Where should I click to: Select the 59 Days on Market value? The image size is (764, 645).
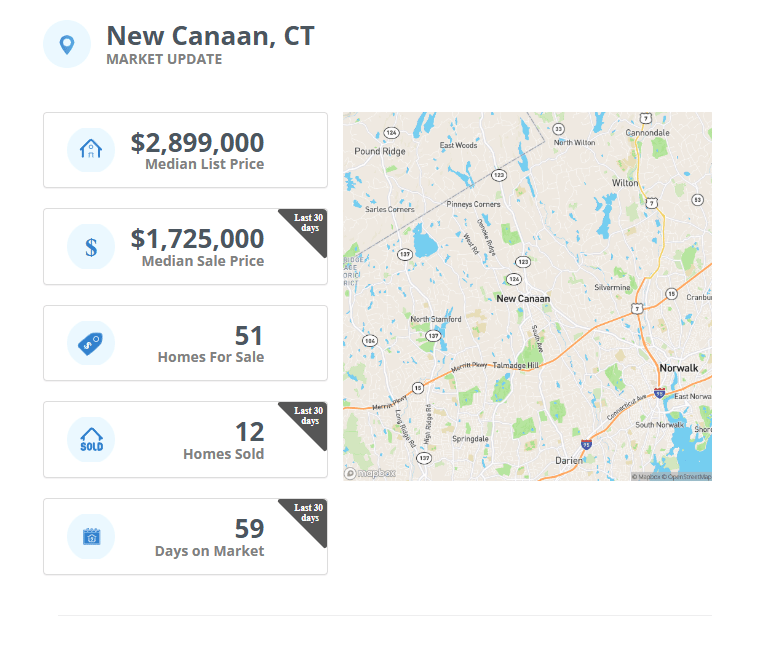click(x=249, y=529)
